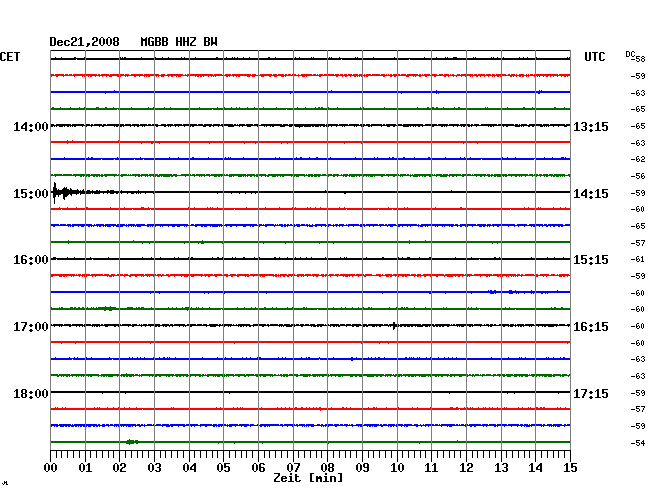Click minute label "09" on the x-axis

tap(362, 468)
